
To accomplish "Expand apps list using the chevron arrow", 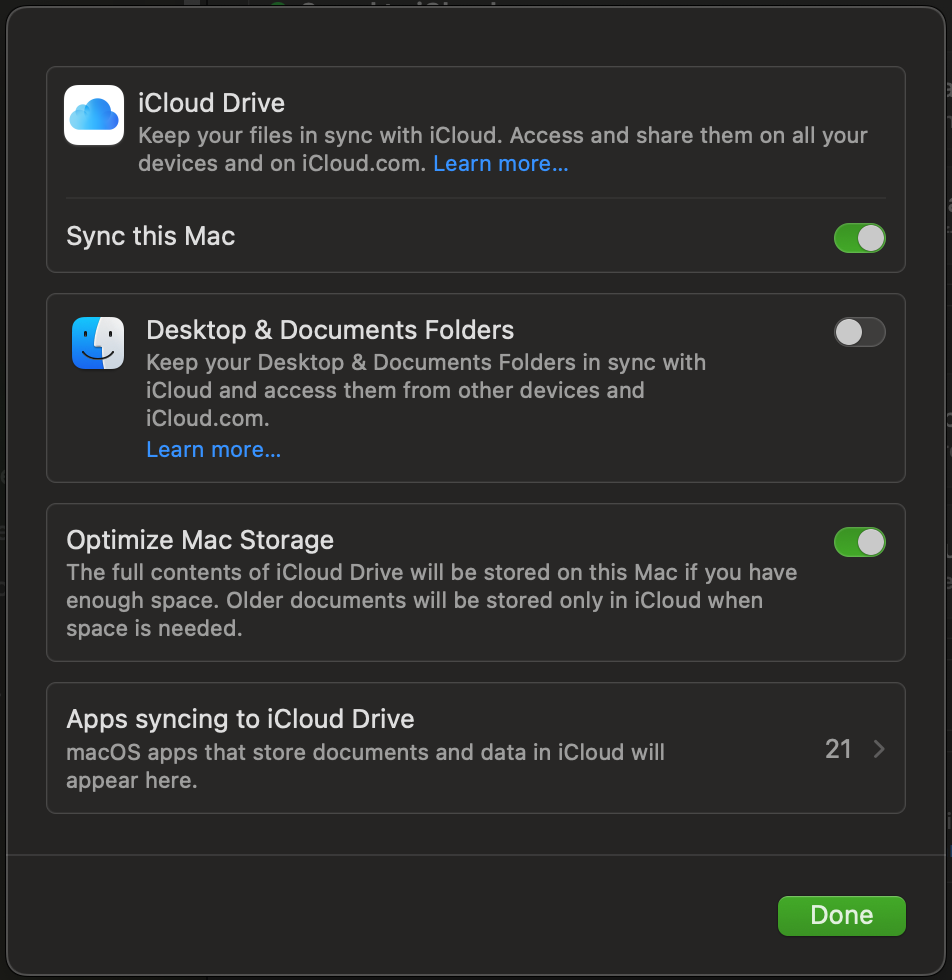I will (x=879, y=749).
